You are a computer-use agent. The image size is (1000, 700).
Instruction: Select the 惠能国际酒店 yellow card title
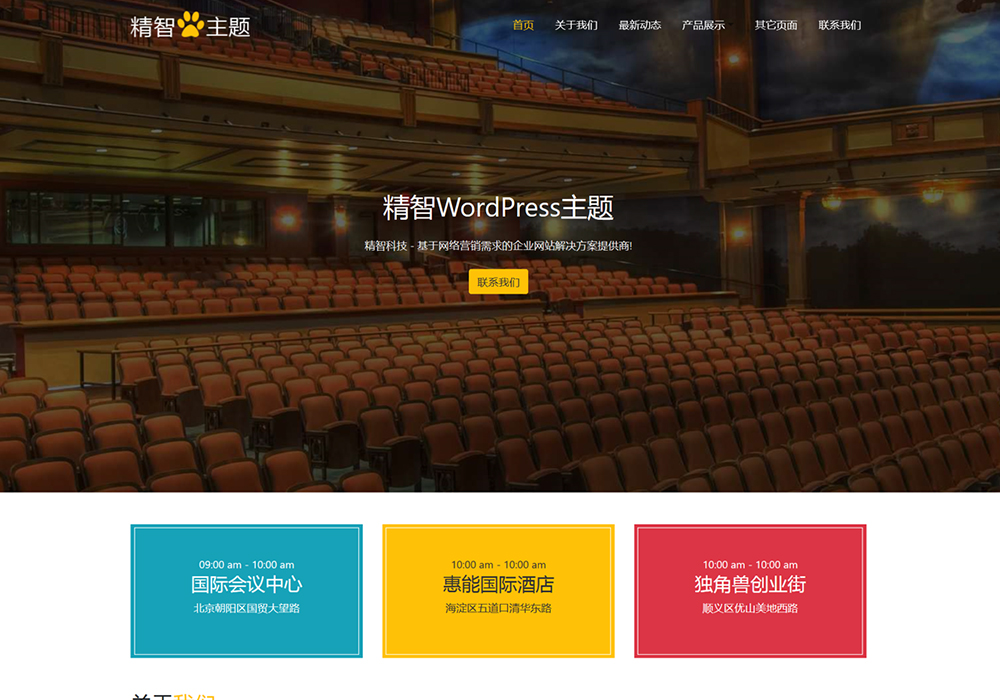498,584
